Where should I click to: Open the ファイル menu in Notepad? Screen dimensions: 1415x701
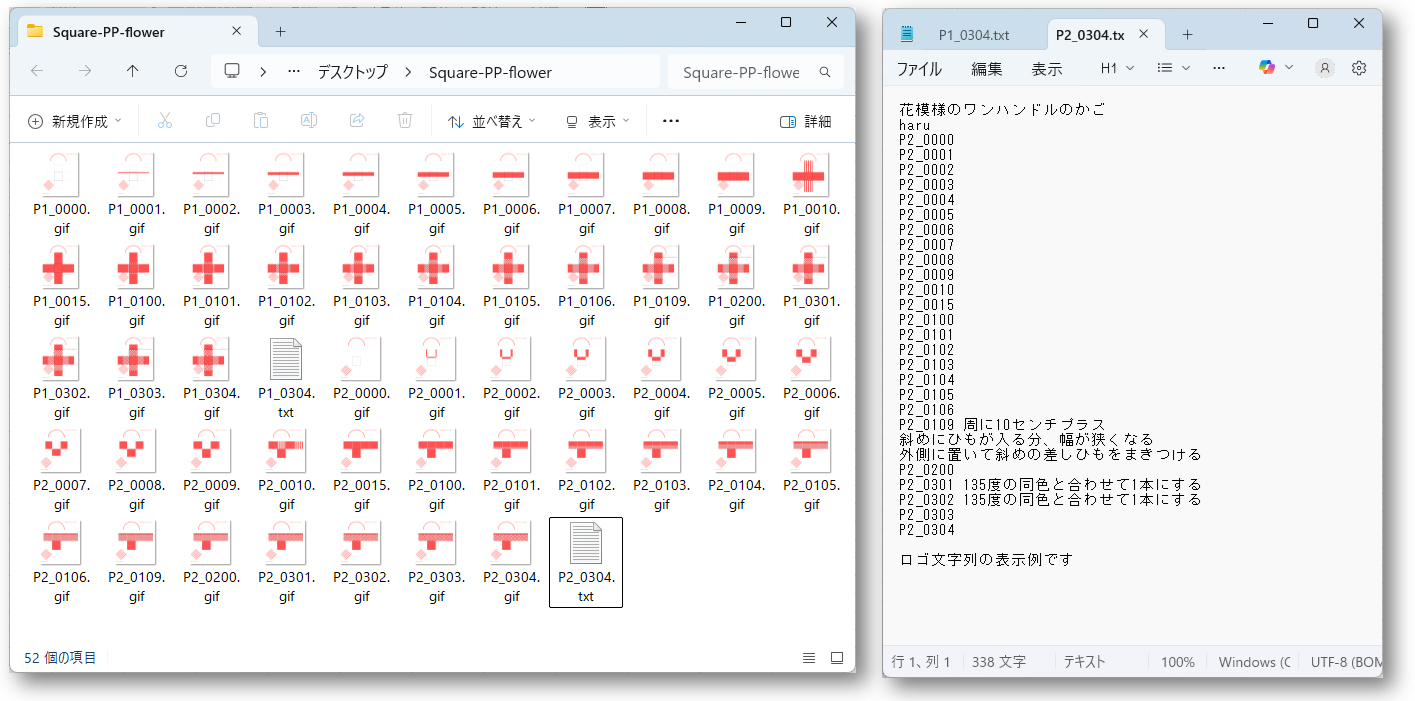click(918, 69)
